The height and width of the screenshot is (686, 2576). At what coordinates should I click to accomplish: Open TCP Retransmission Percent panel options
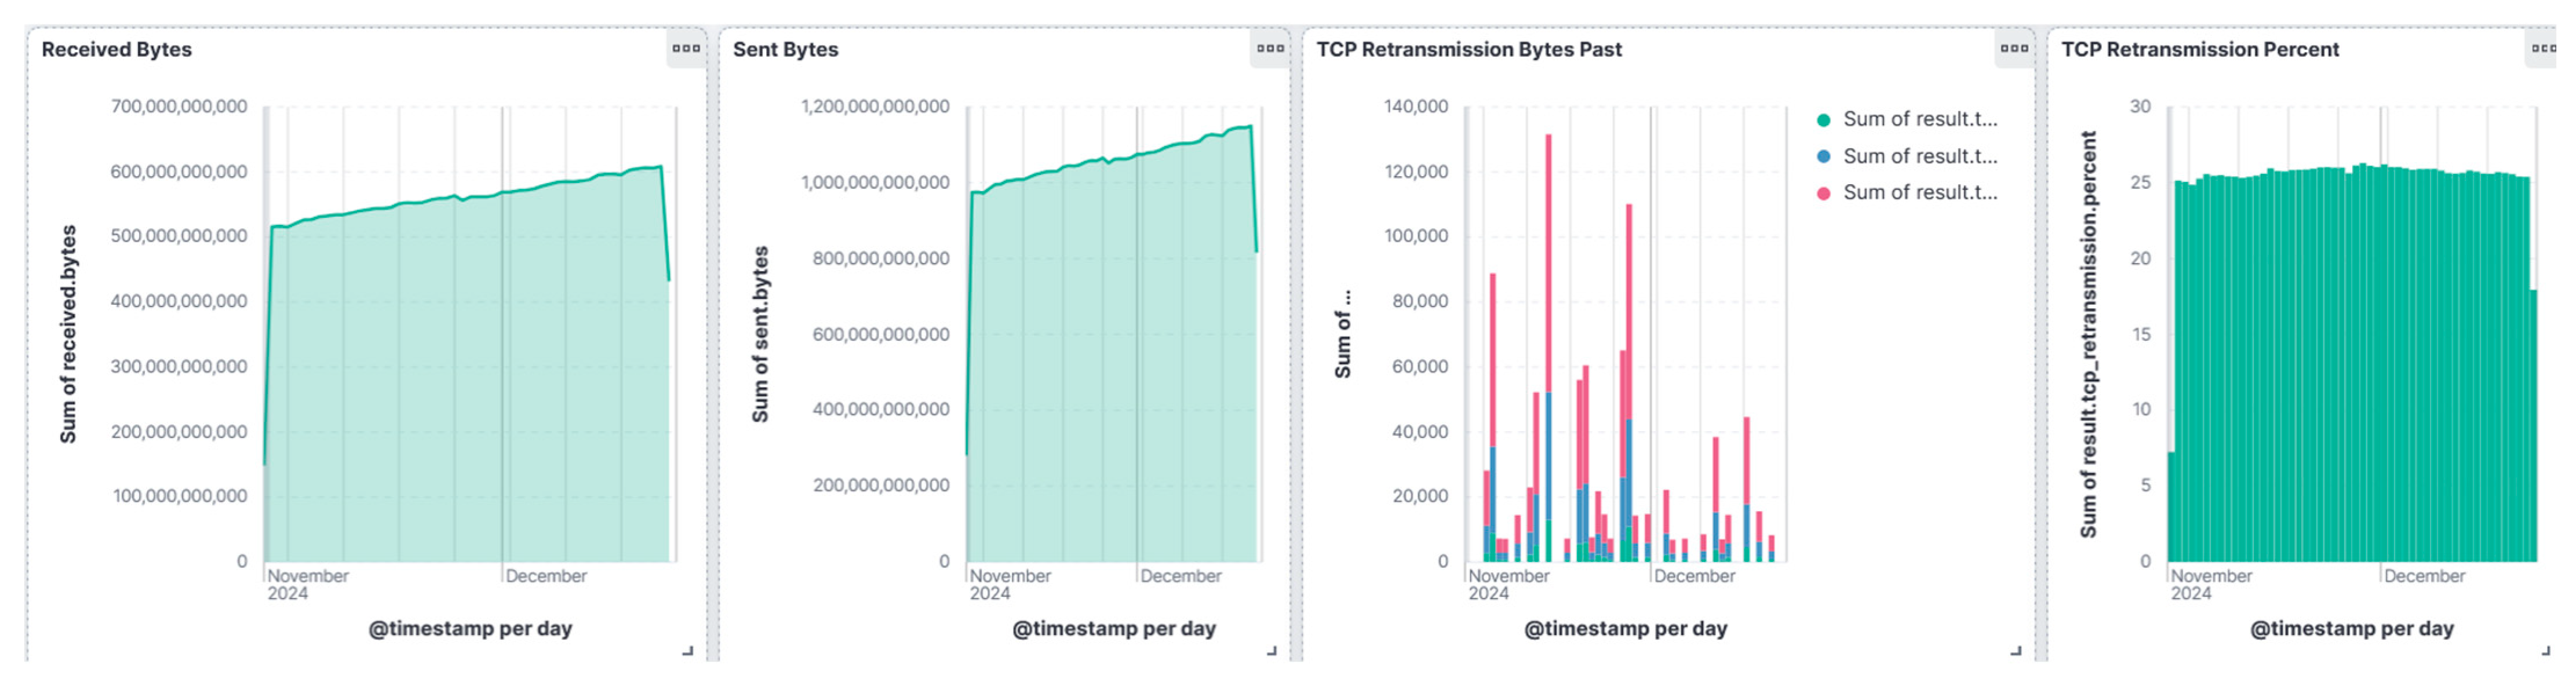pyautogui.click(x=2544, y=48)
